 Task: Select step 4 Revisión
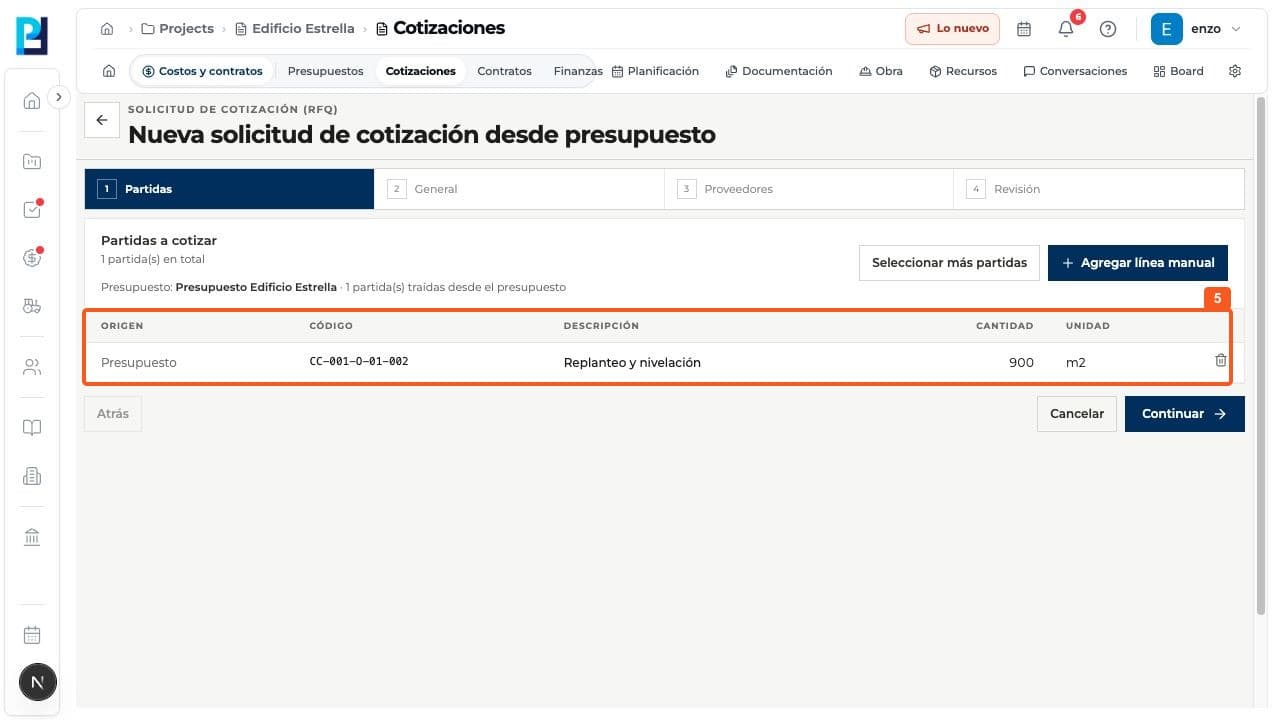(x=1099, y=189)
